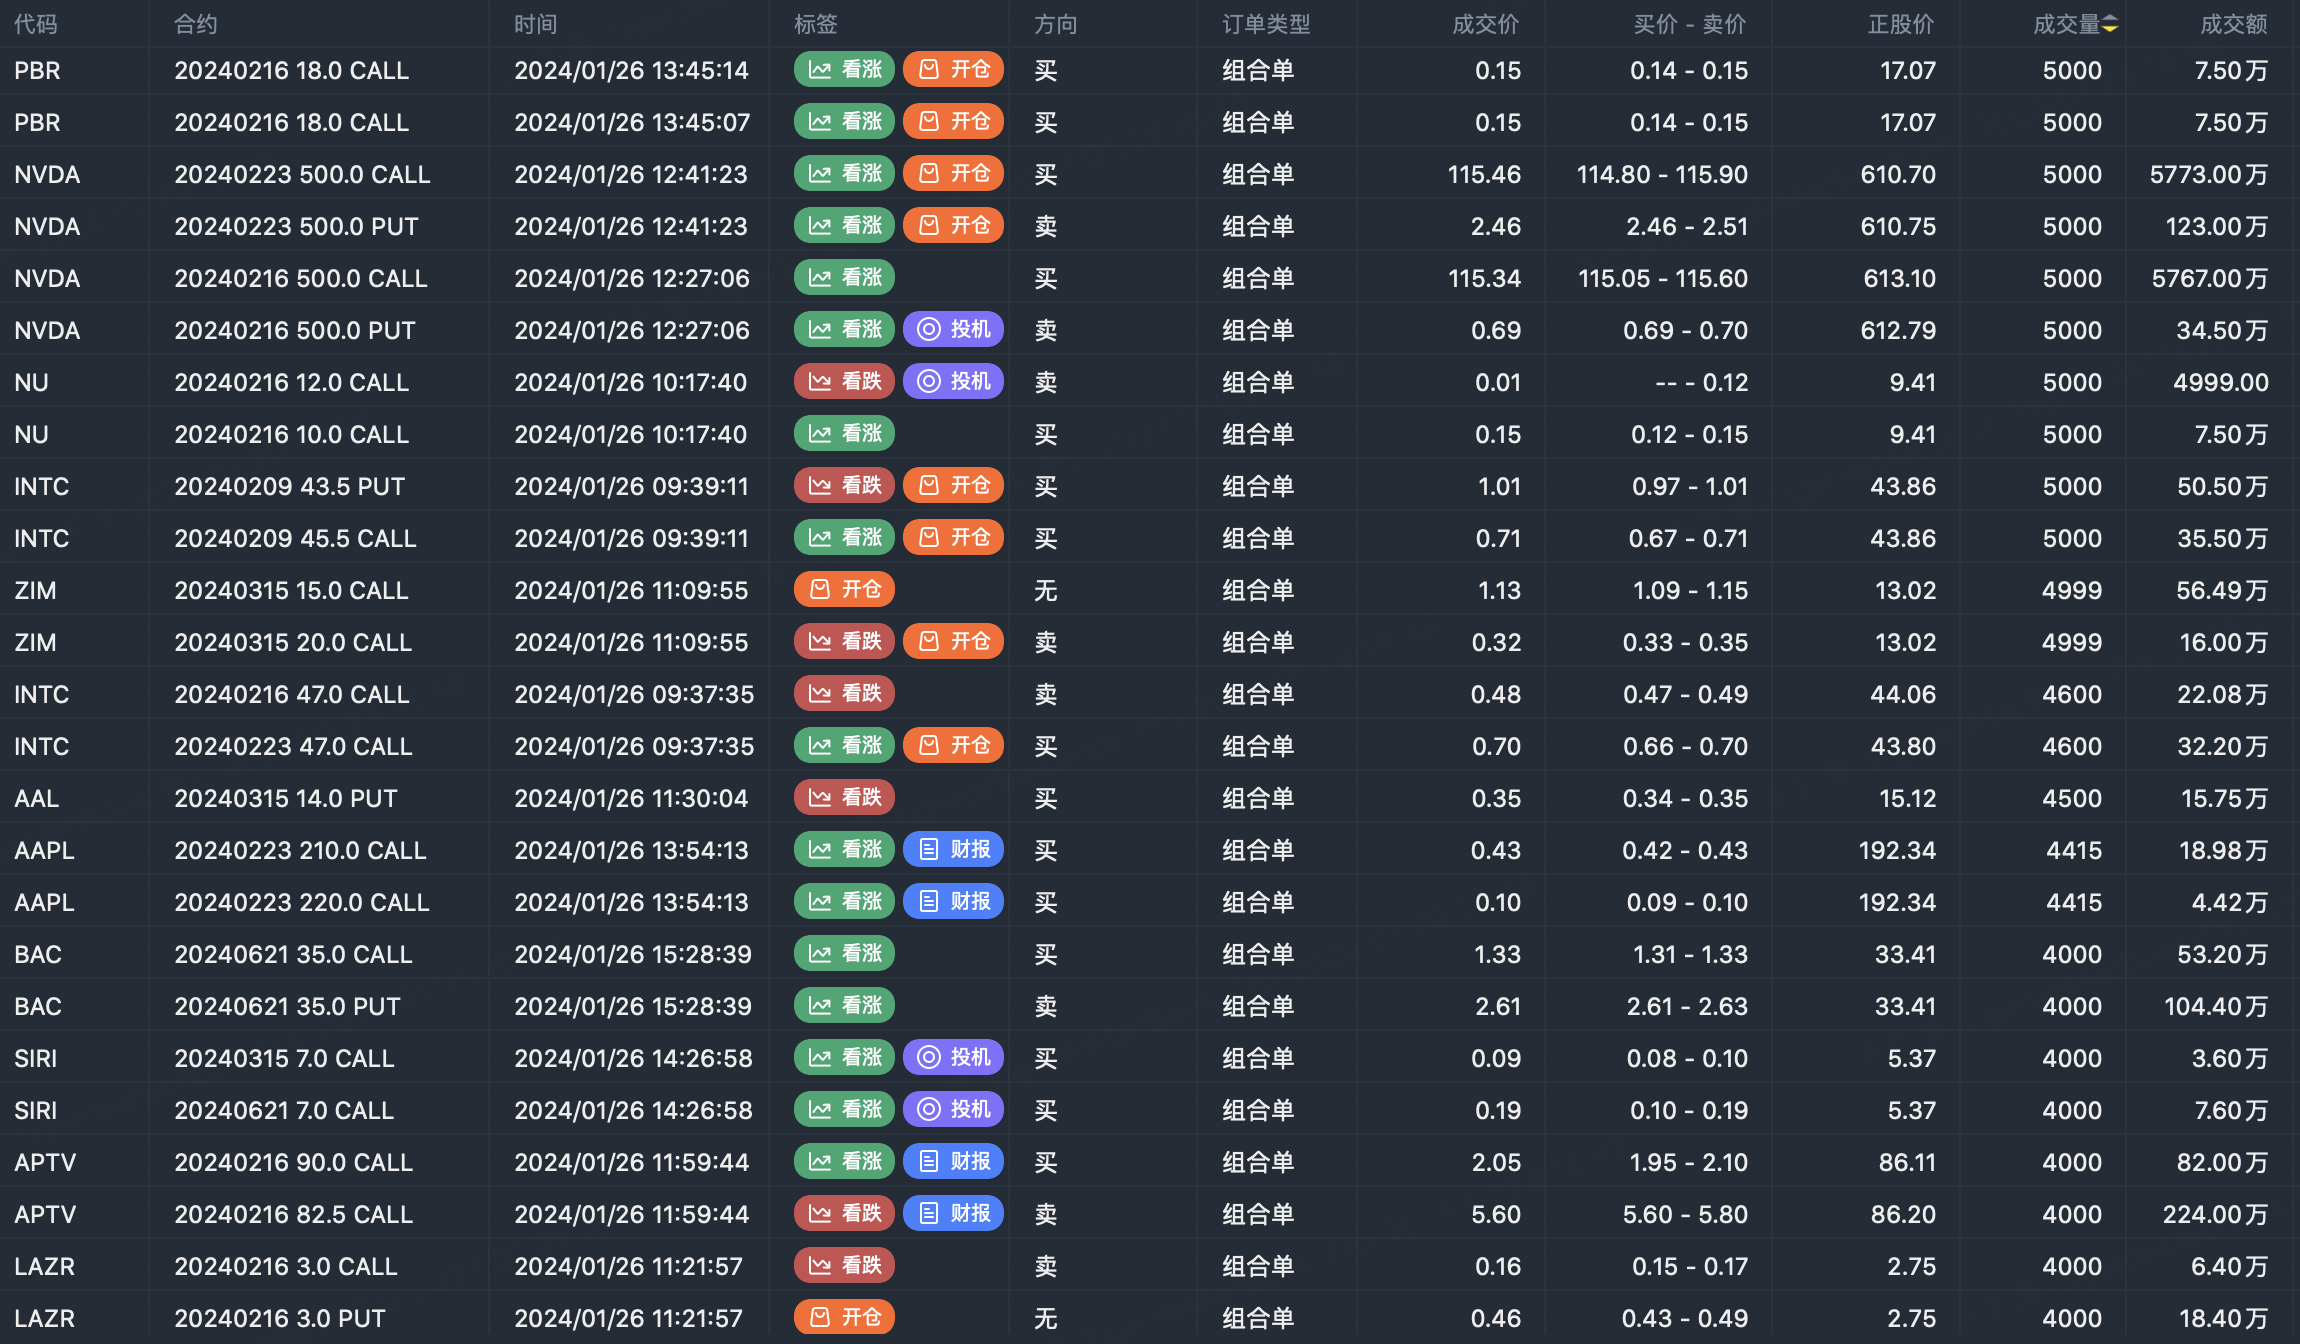Click 看跌 tag on AAL 14.0 PUT row

click(844, 798)
